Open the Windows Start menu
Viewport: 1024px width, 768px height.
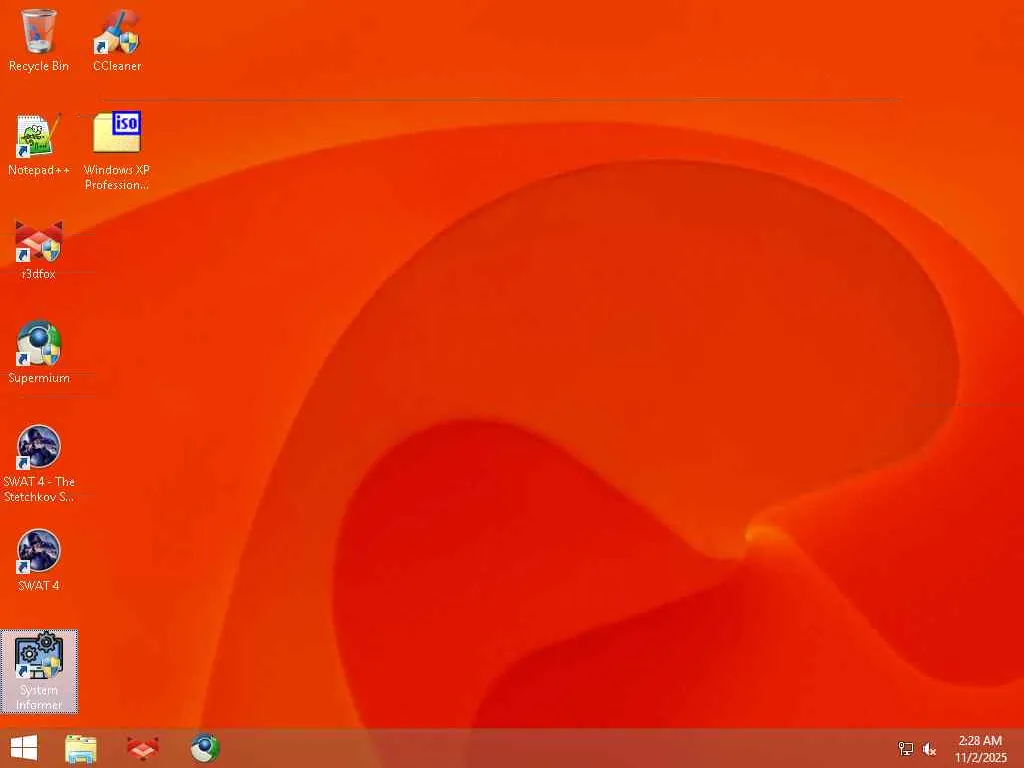coord(24,748)
